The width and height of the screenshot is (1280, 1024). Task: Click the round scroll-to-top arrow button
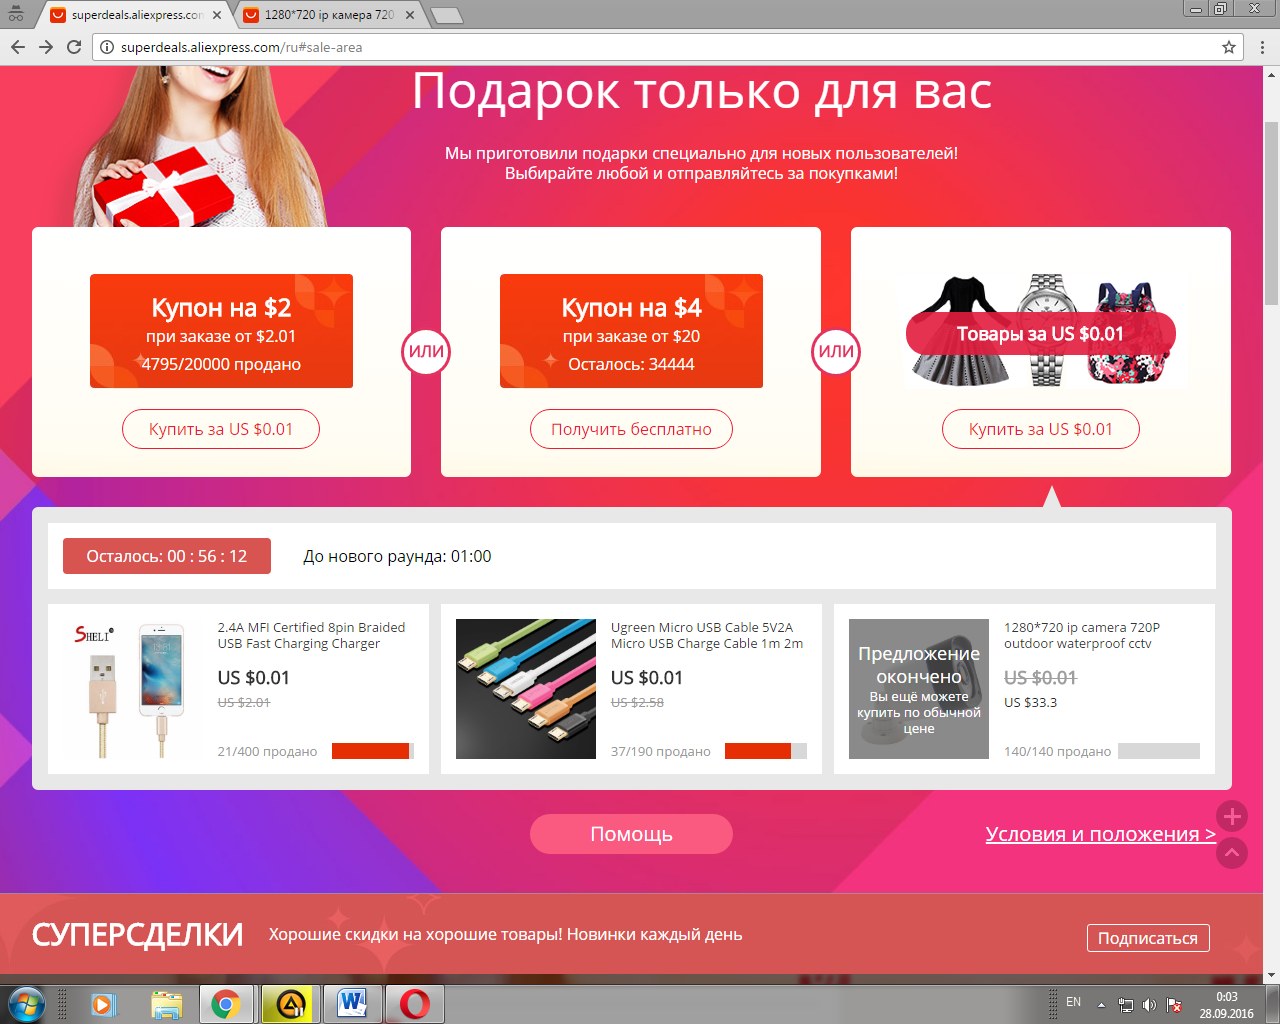(x=1232, y=853)
